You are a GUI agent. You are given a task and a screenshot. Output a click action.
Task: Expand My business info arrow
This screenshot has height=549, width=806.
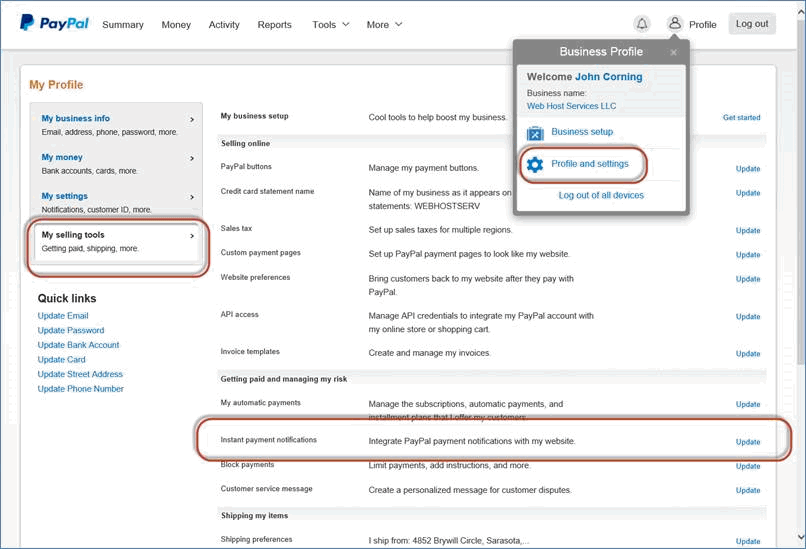click(192, 119)
